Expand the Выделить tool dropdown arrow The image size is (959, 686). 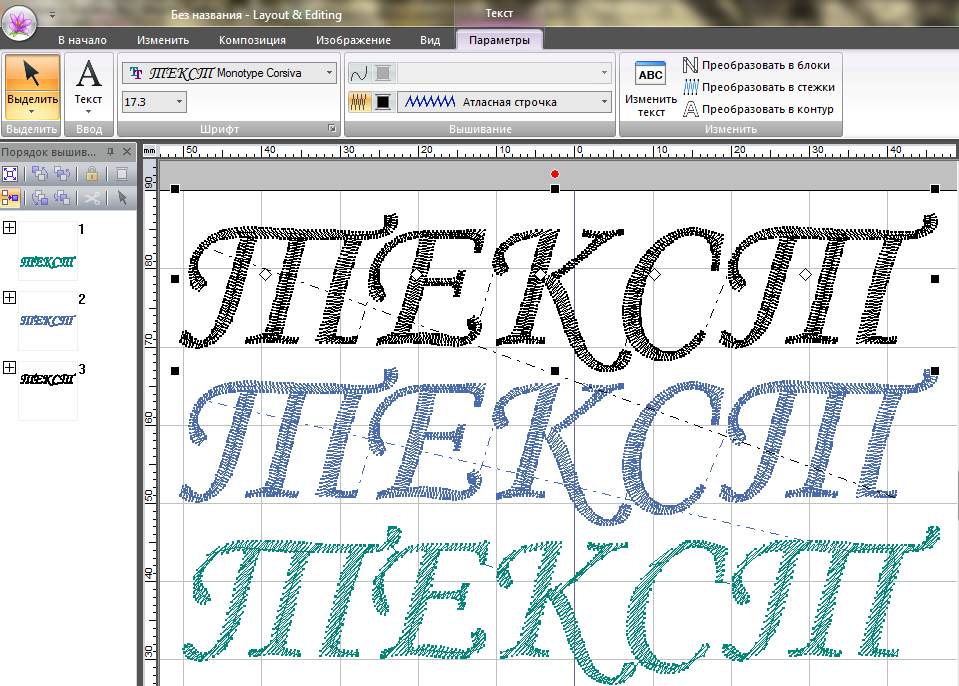pos(32,111)
